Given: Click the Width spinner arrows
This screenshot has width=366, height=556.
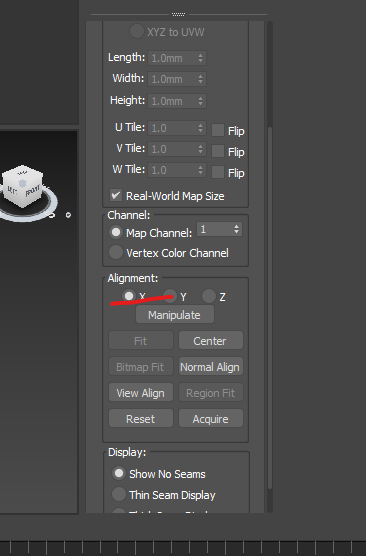Looking at the screenshot, I should (201, 79).
